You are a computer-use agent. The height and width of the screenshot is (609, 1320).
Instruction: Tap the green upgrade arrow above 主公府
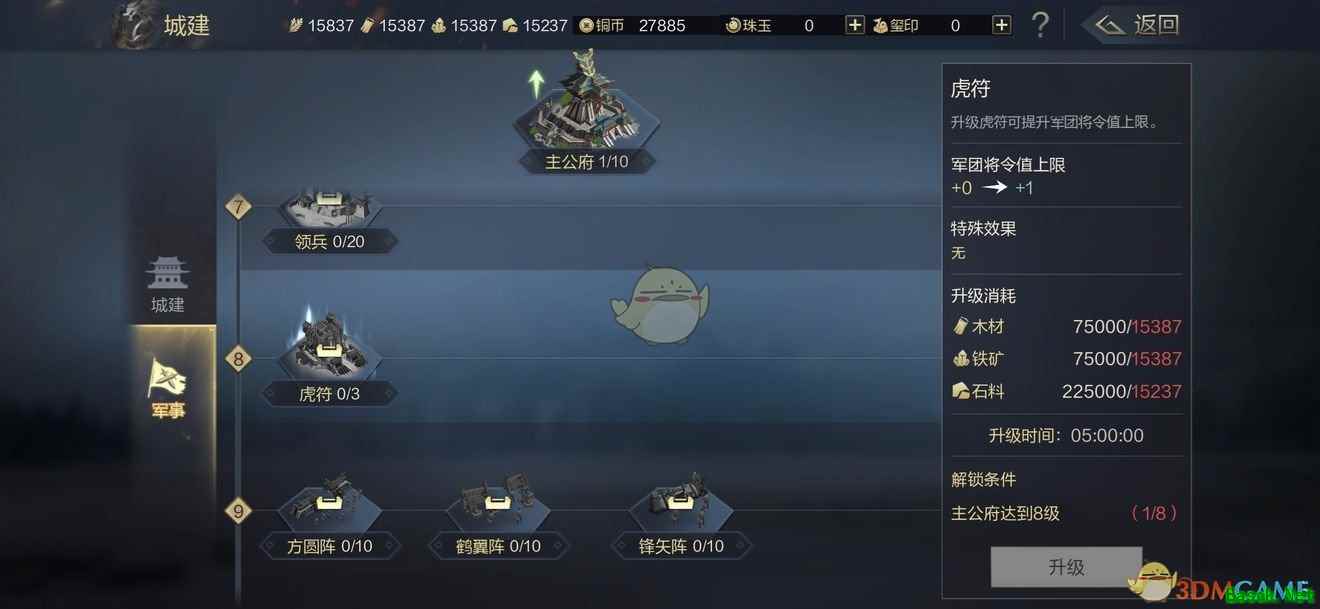click(x=537, y=84)
